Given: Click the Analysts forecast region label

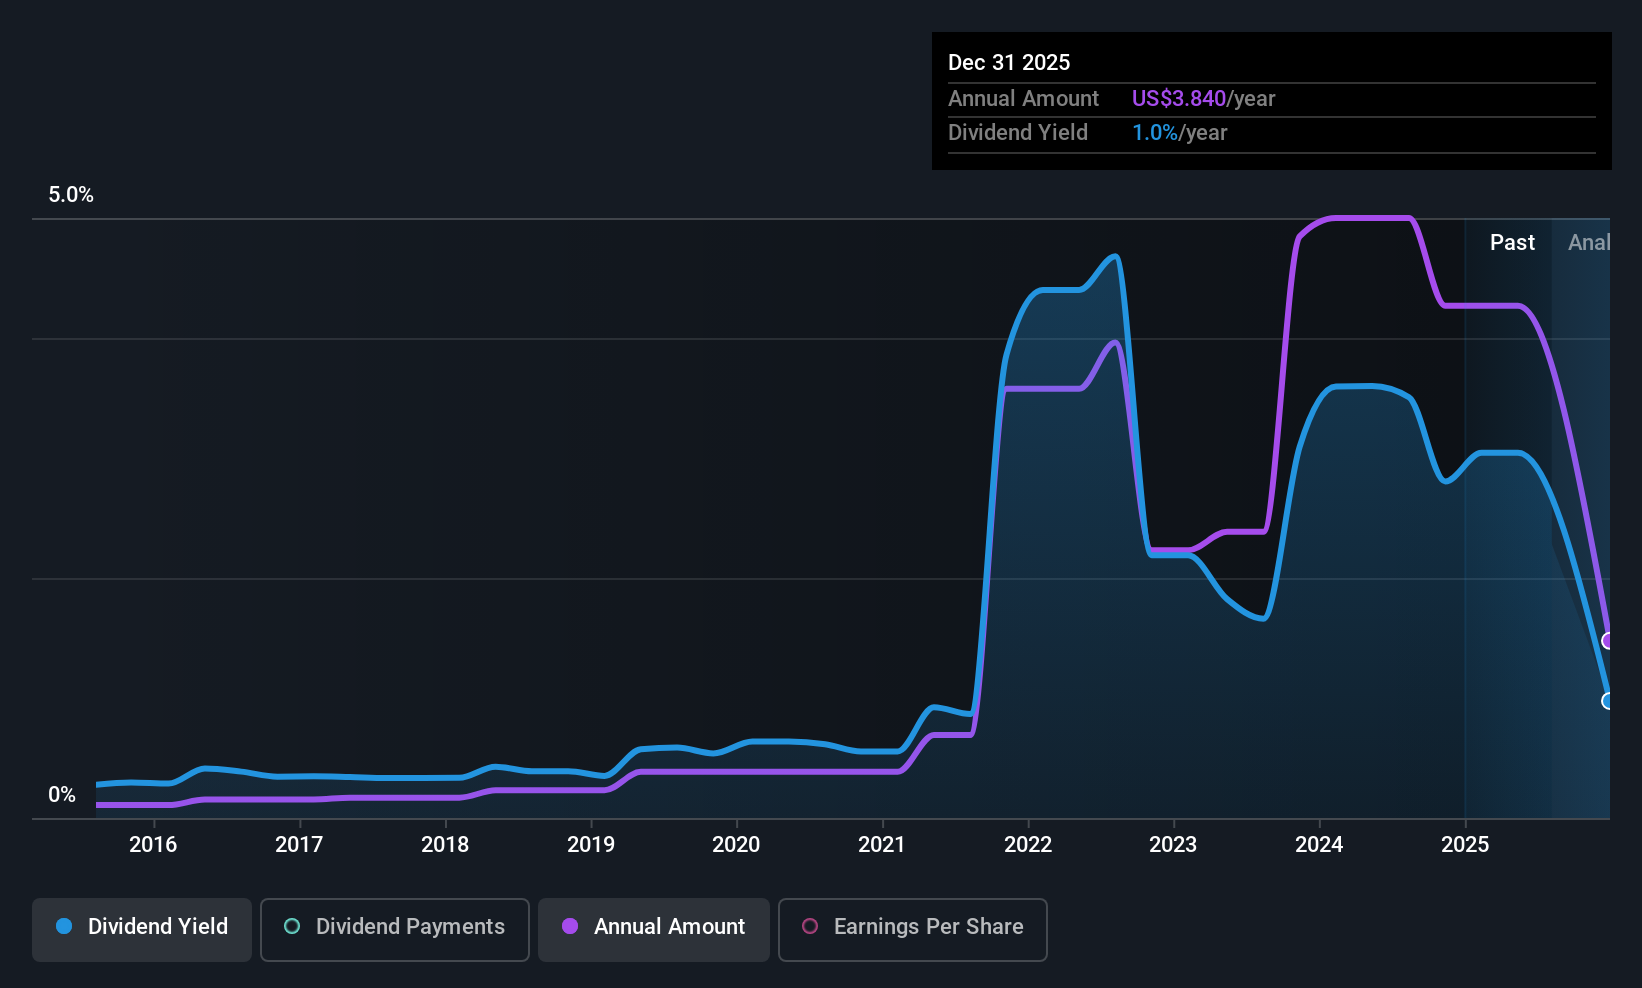Looking at the screenshot, I should coord(1589,242).
